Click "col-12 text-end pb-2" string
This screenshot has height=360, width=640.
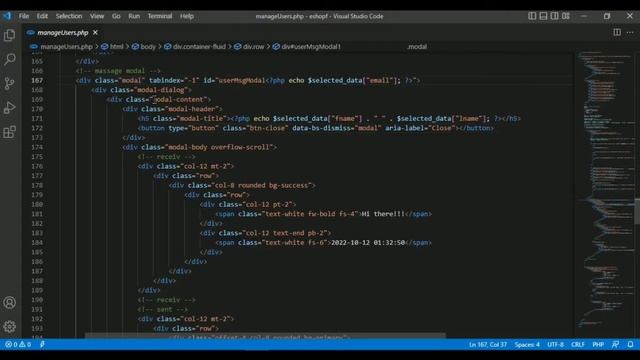(x=284, y=233)
